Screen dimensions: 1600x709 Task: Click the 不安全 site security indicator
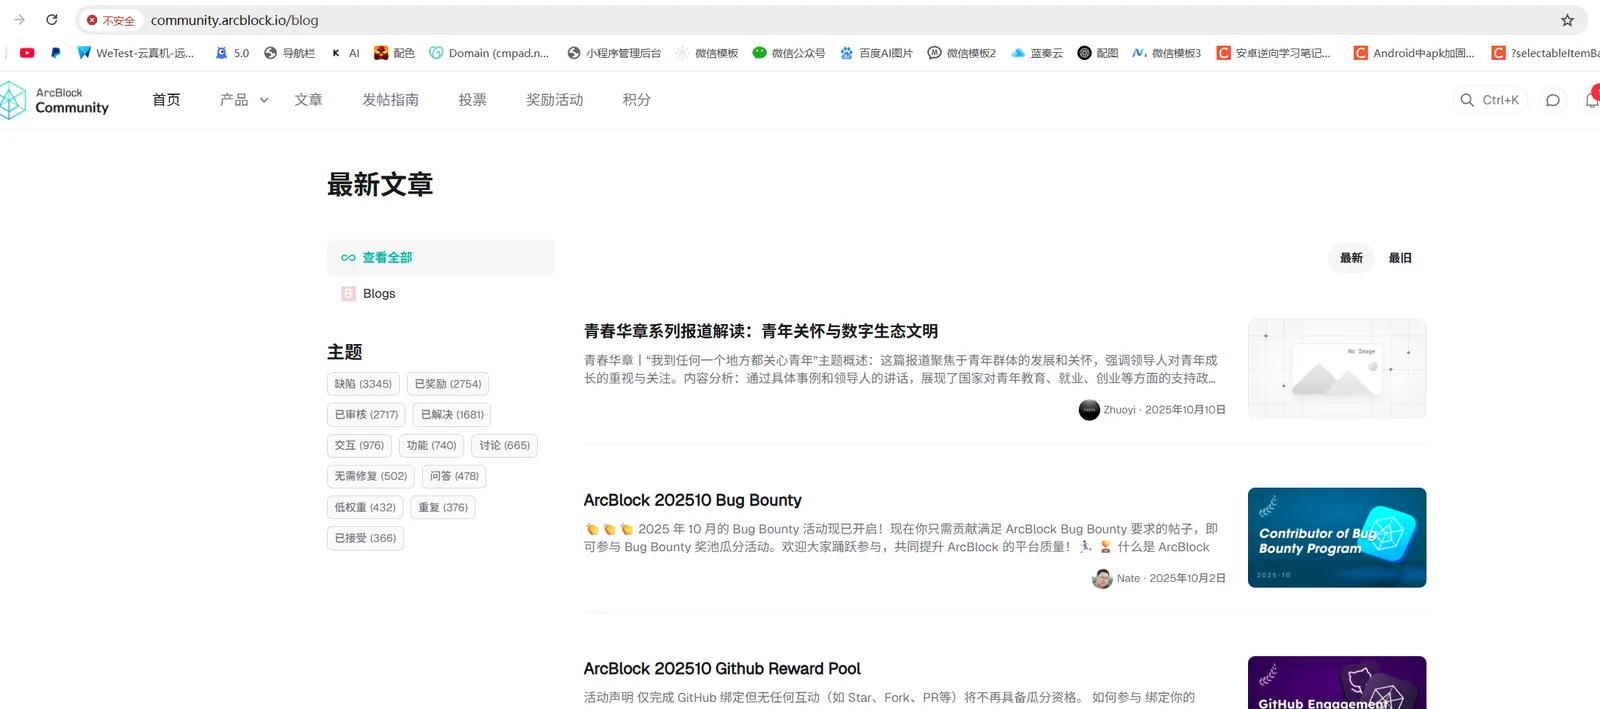tap(111, 20)
